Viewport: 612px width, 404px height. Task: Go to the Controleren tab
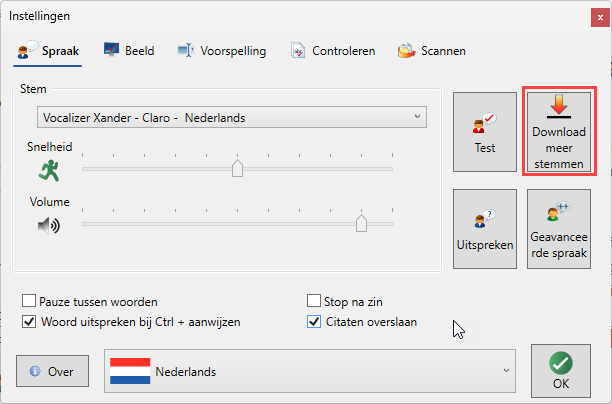(x=332, y=51)
